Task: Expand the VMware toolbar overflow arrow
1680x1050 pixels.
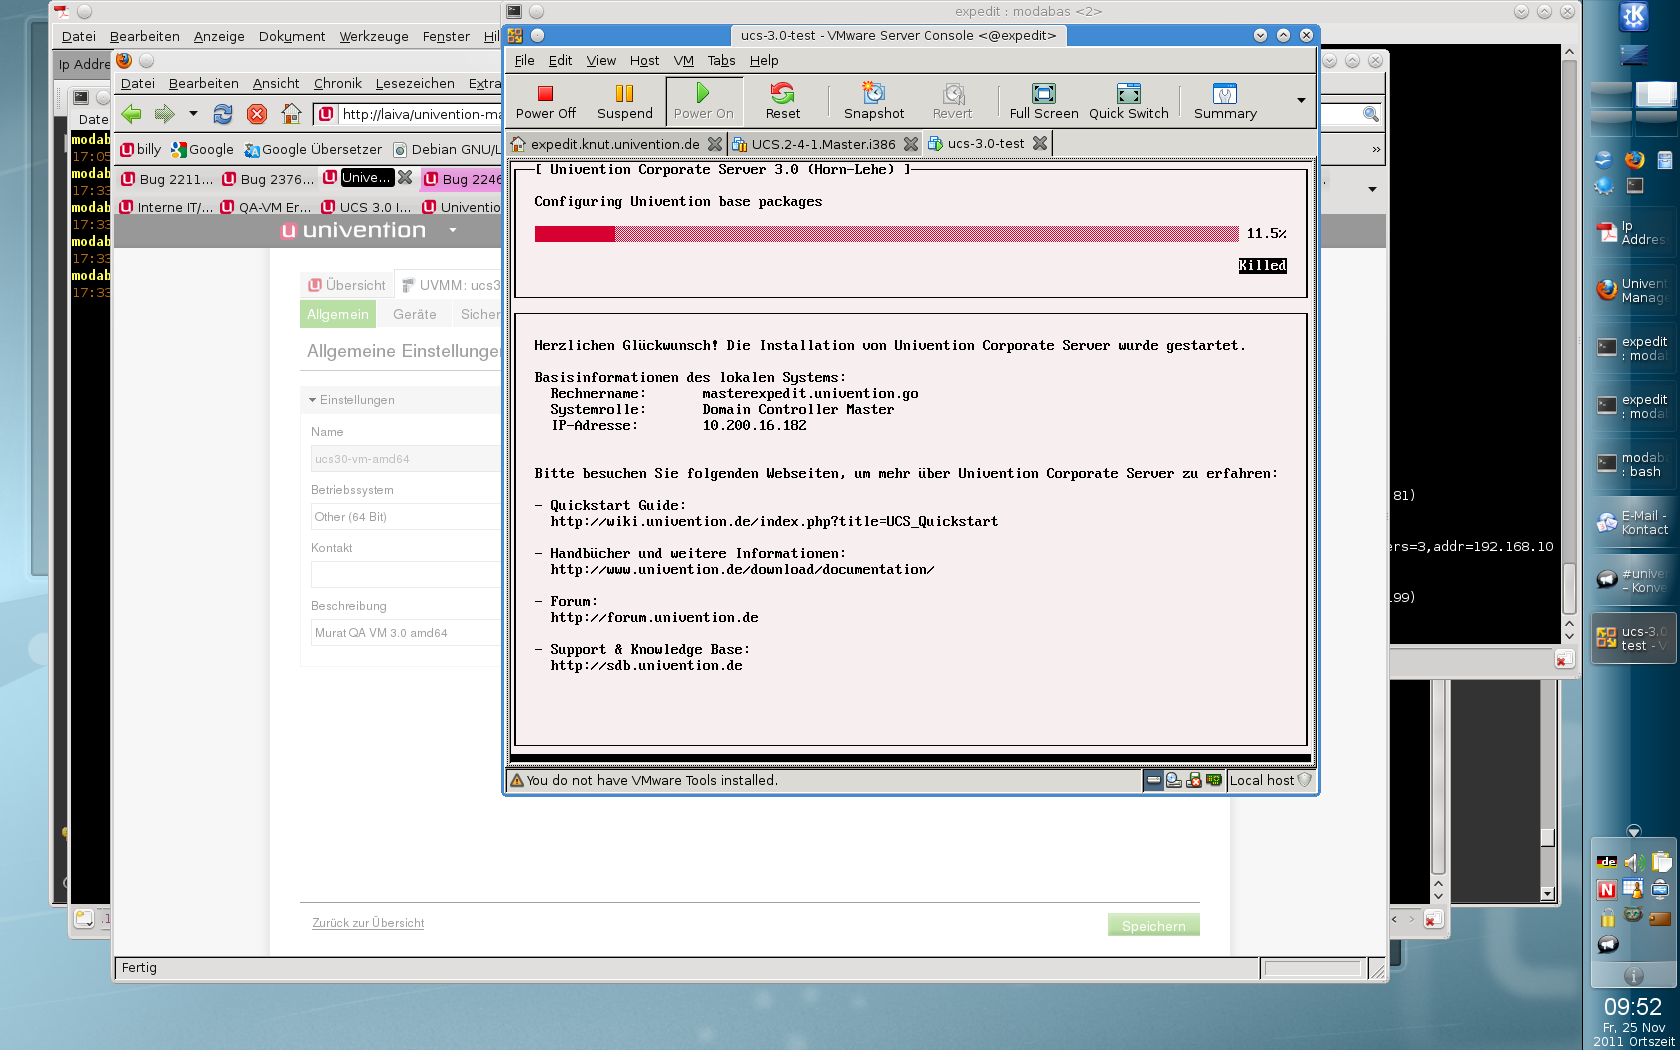Action: [1300, 100]
